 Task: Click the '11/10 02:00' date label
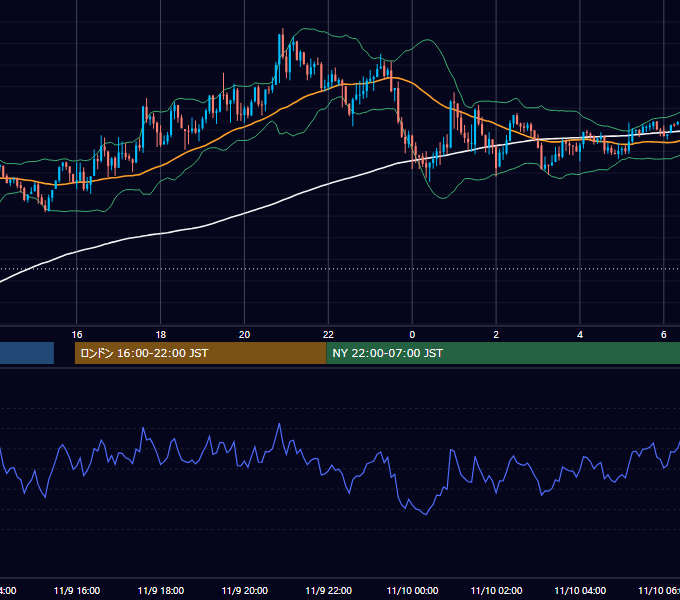click(496, 590)
